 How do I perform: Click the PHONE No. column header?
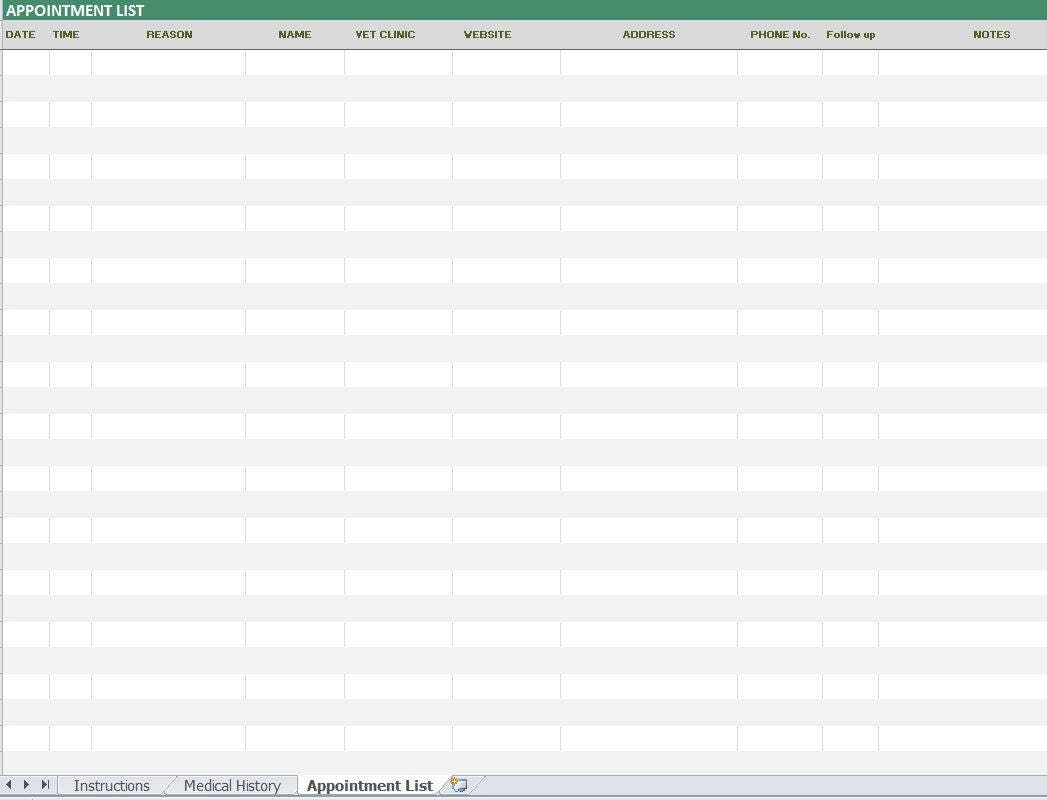point(780,35)
